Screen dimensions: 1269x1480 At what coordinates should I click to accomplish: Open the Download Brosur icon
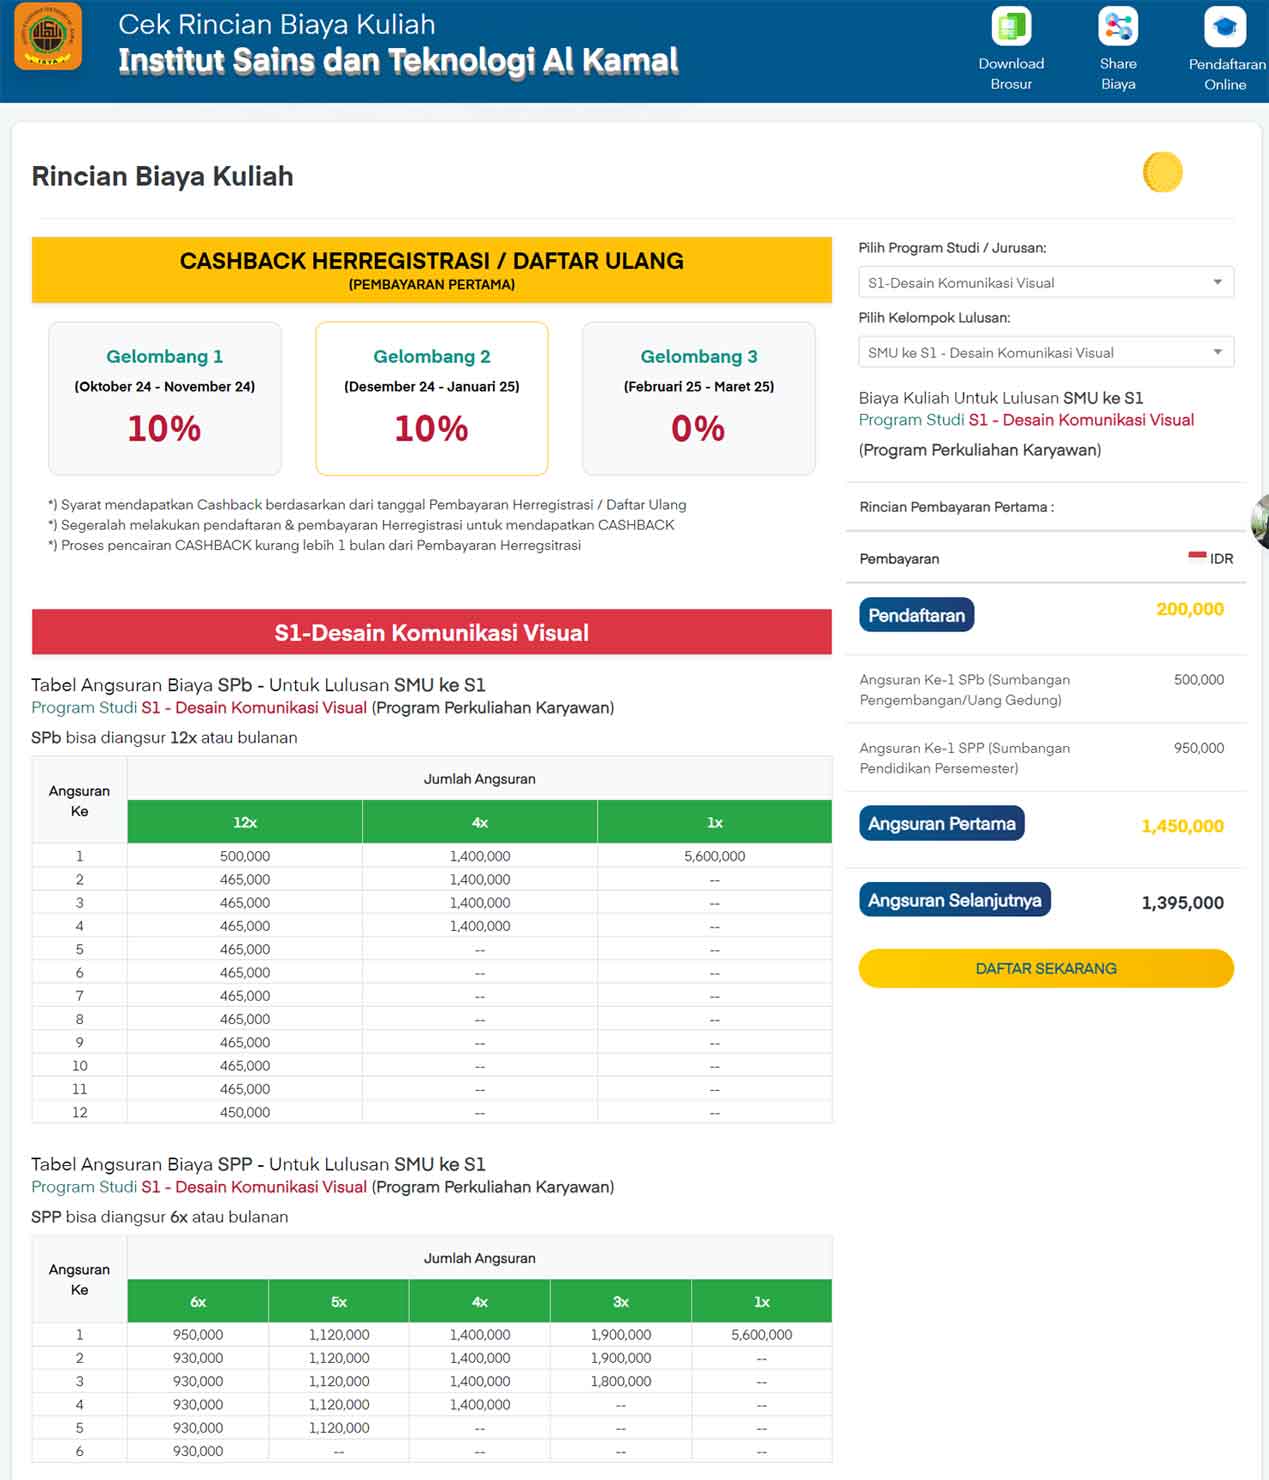(1011, 27)
